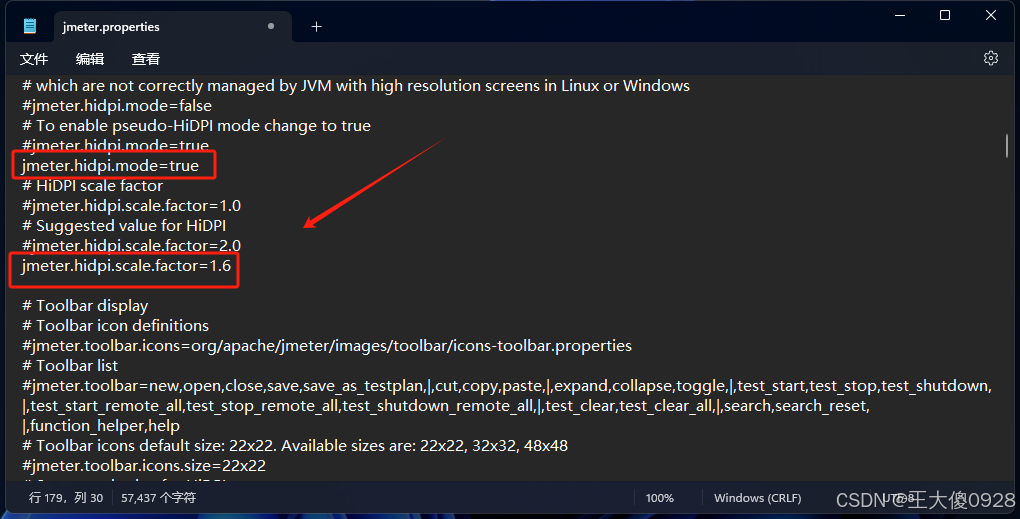
Task: Minimize the Notepad window
Action: pos(900,15)
